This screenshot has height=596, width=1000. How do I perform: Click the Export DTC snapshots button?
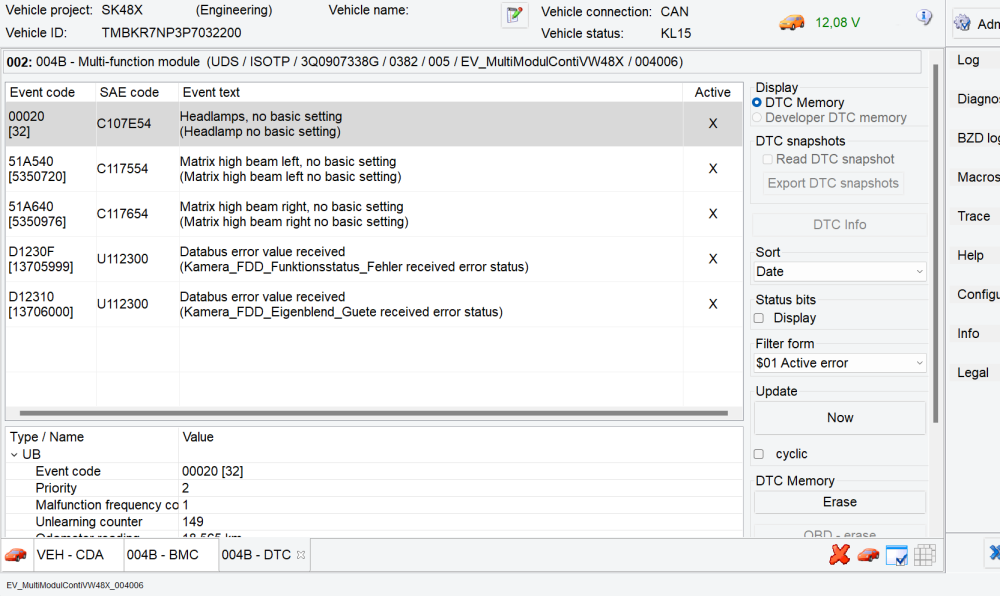(x=833, y=183)
